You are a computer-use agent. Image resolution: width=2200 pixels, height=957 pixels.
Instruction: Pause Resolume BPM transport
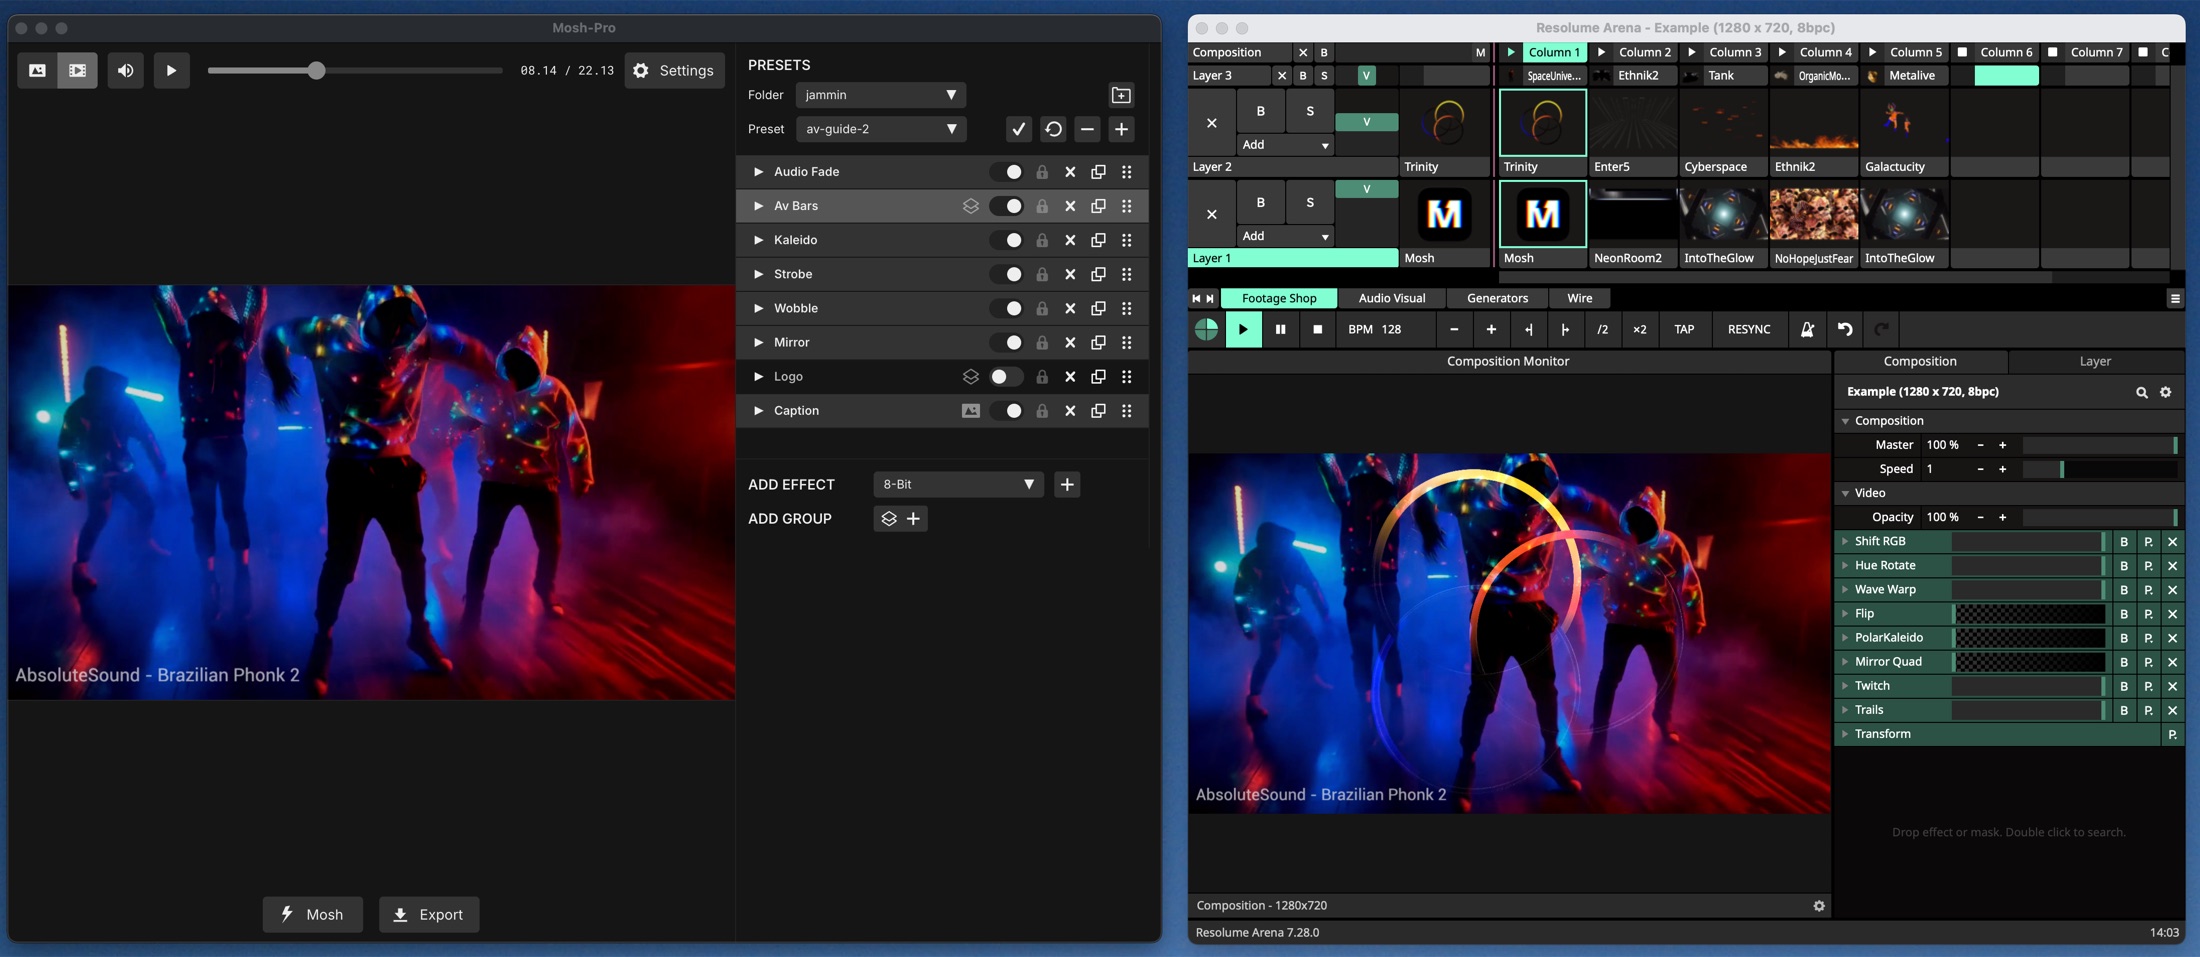1280,329
